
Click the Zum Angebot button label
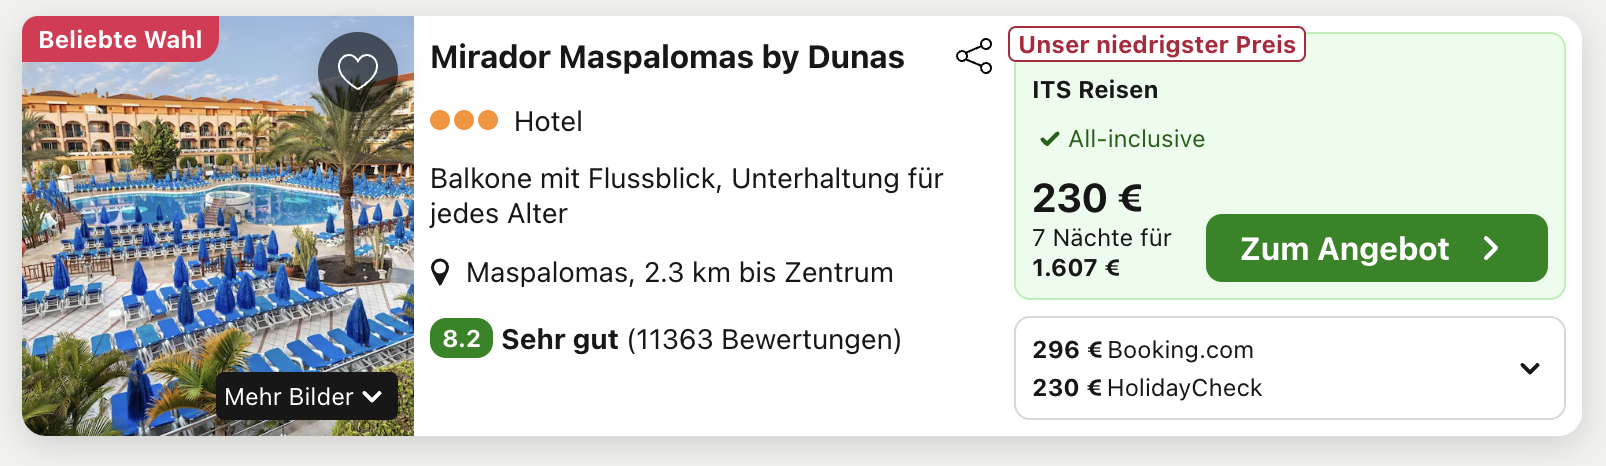(1344, 248)
